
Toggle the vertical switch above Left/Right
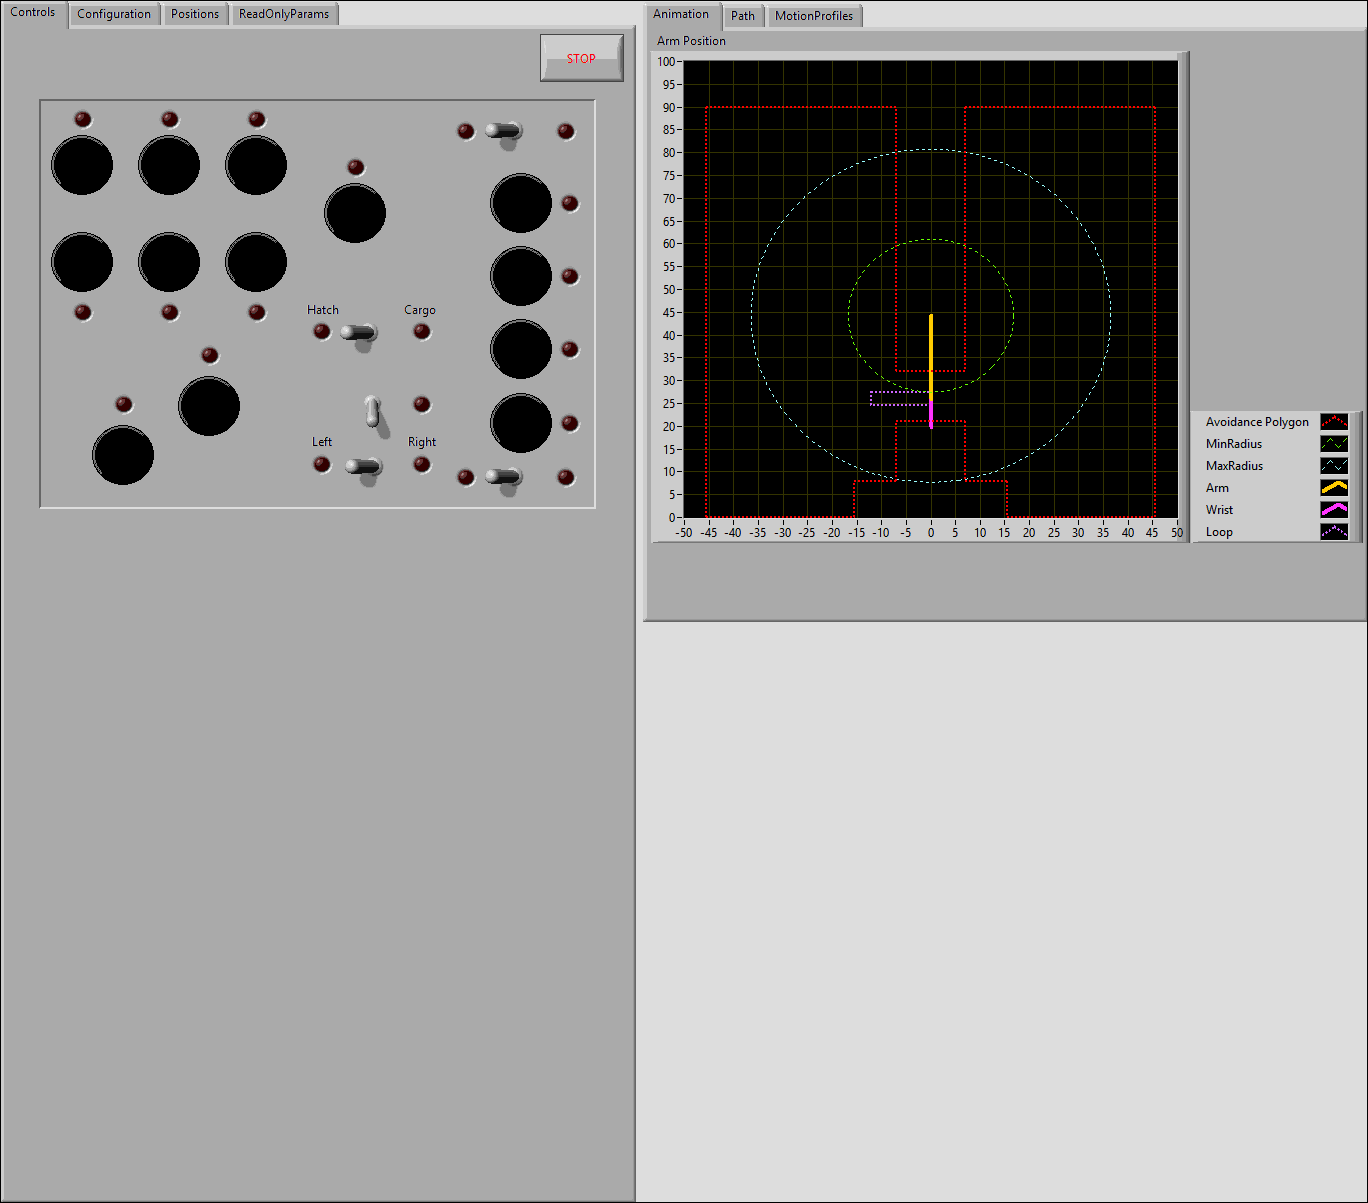(x=373, y=411)
